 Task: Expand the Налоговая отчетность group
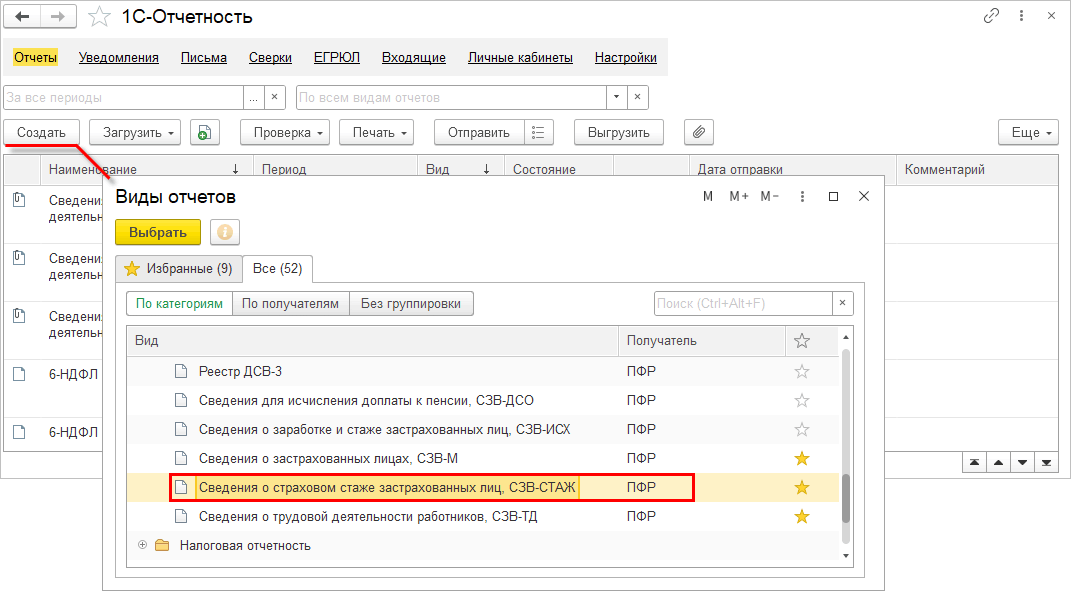click(142, 545)
